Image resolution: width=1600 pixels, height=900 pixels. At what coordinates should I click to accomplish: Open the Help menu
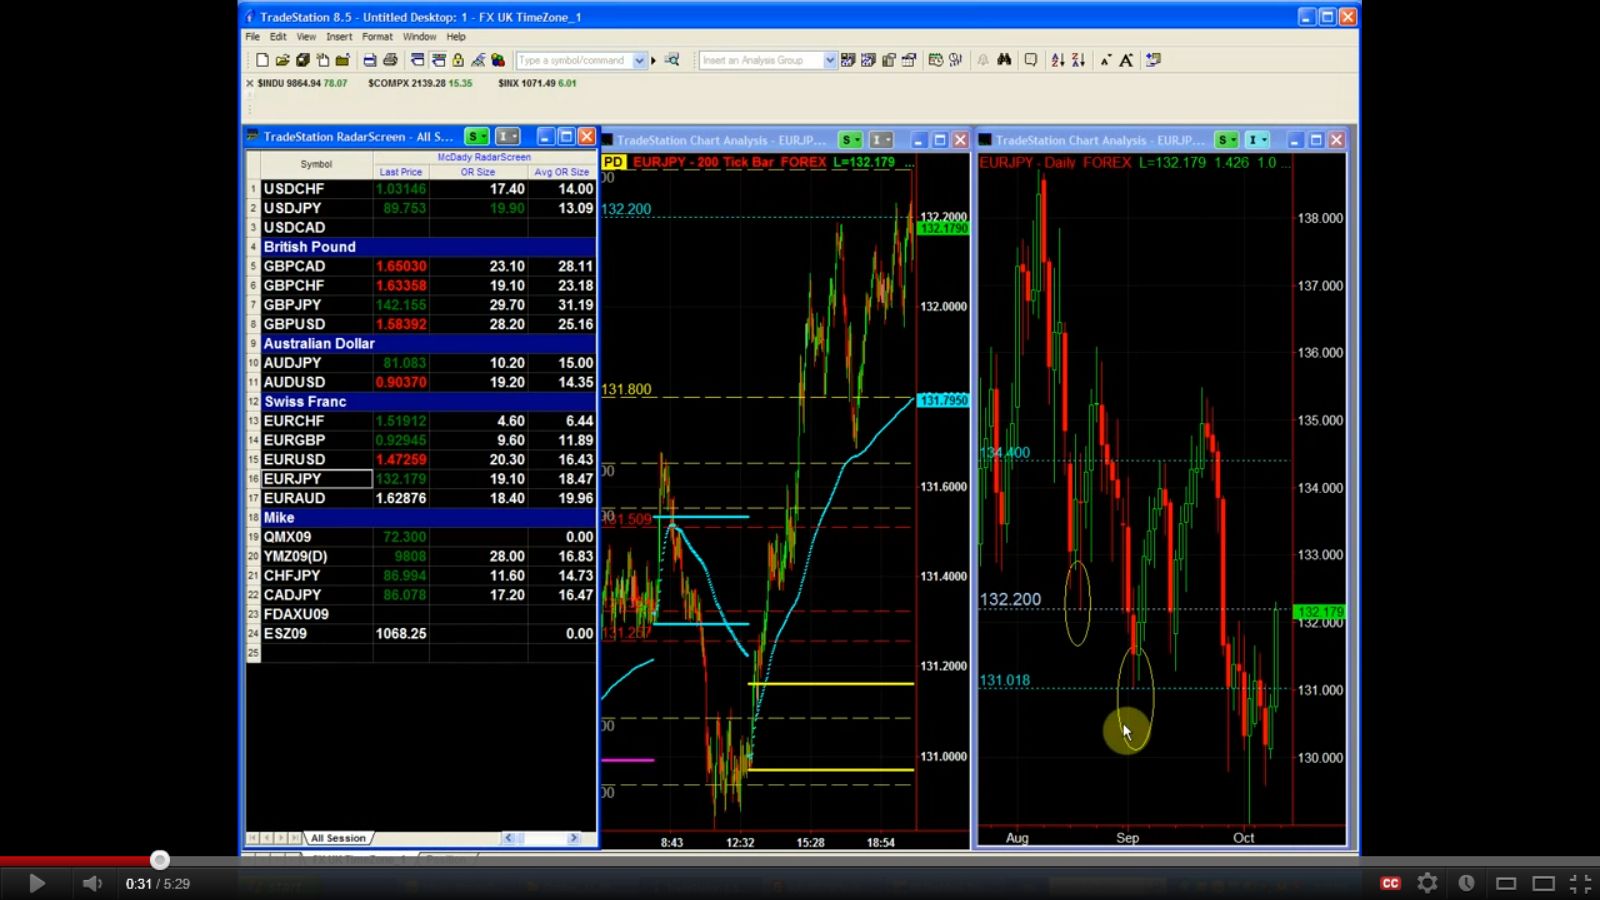click(x=456, y=37)
